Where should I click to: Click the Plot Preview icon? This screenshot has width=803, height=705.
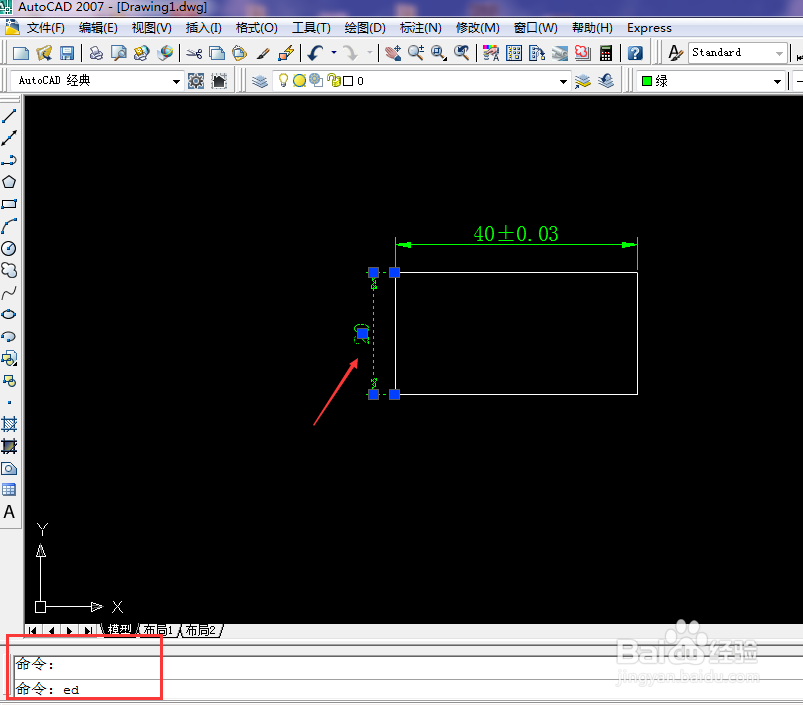pyautogui.click(x=119, y=53)
